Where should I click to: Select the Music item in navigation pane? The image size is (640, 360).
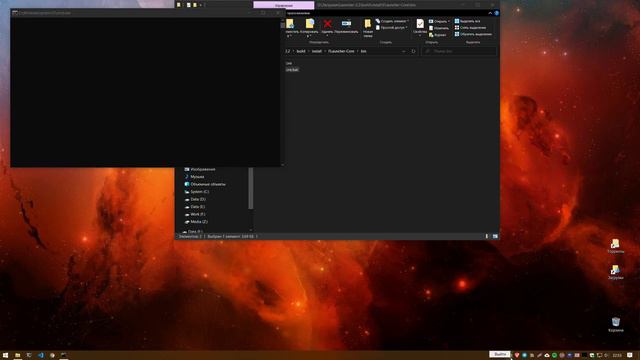point(194,177)
